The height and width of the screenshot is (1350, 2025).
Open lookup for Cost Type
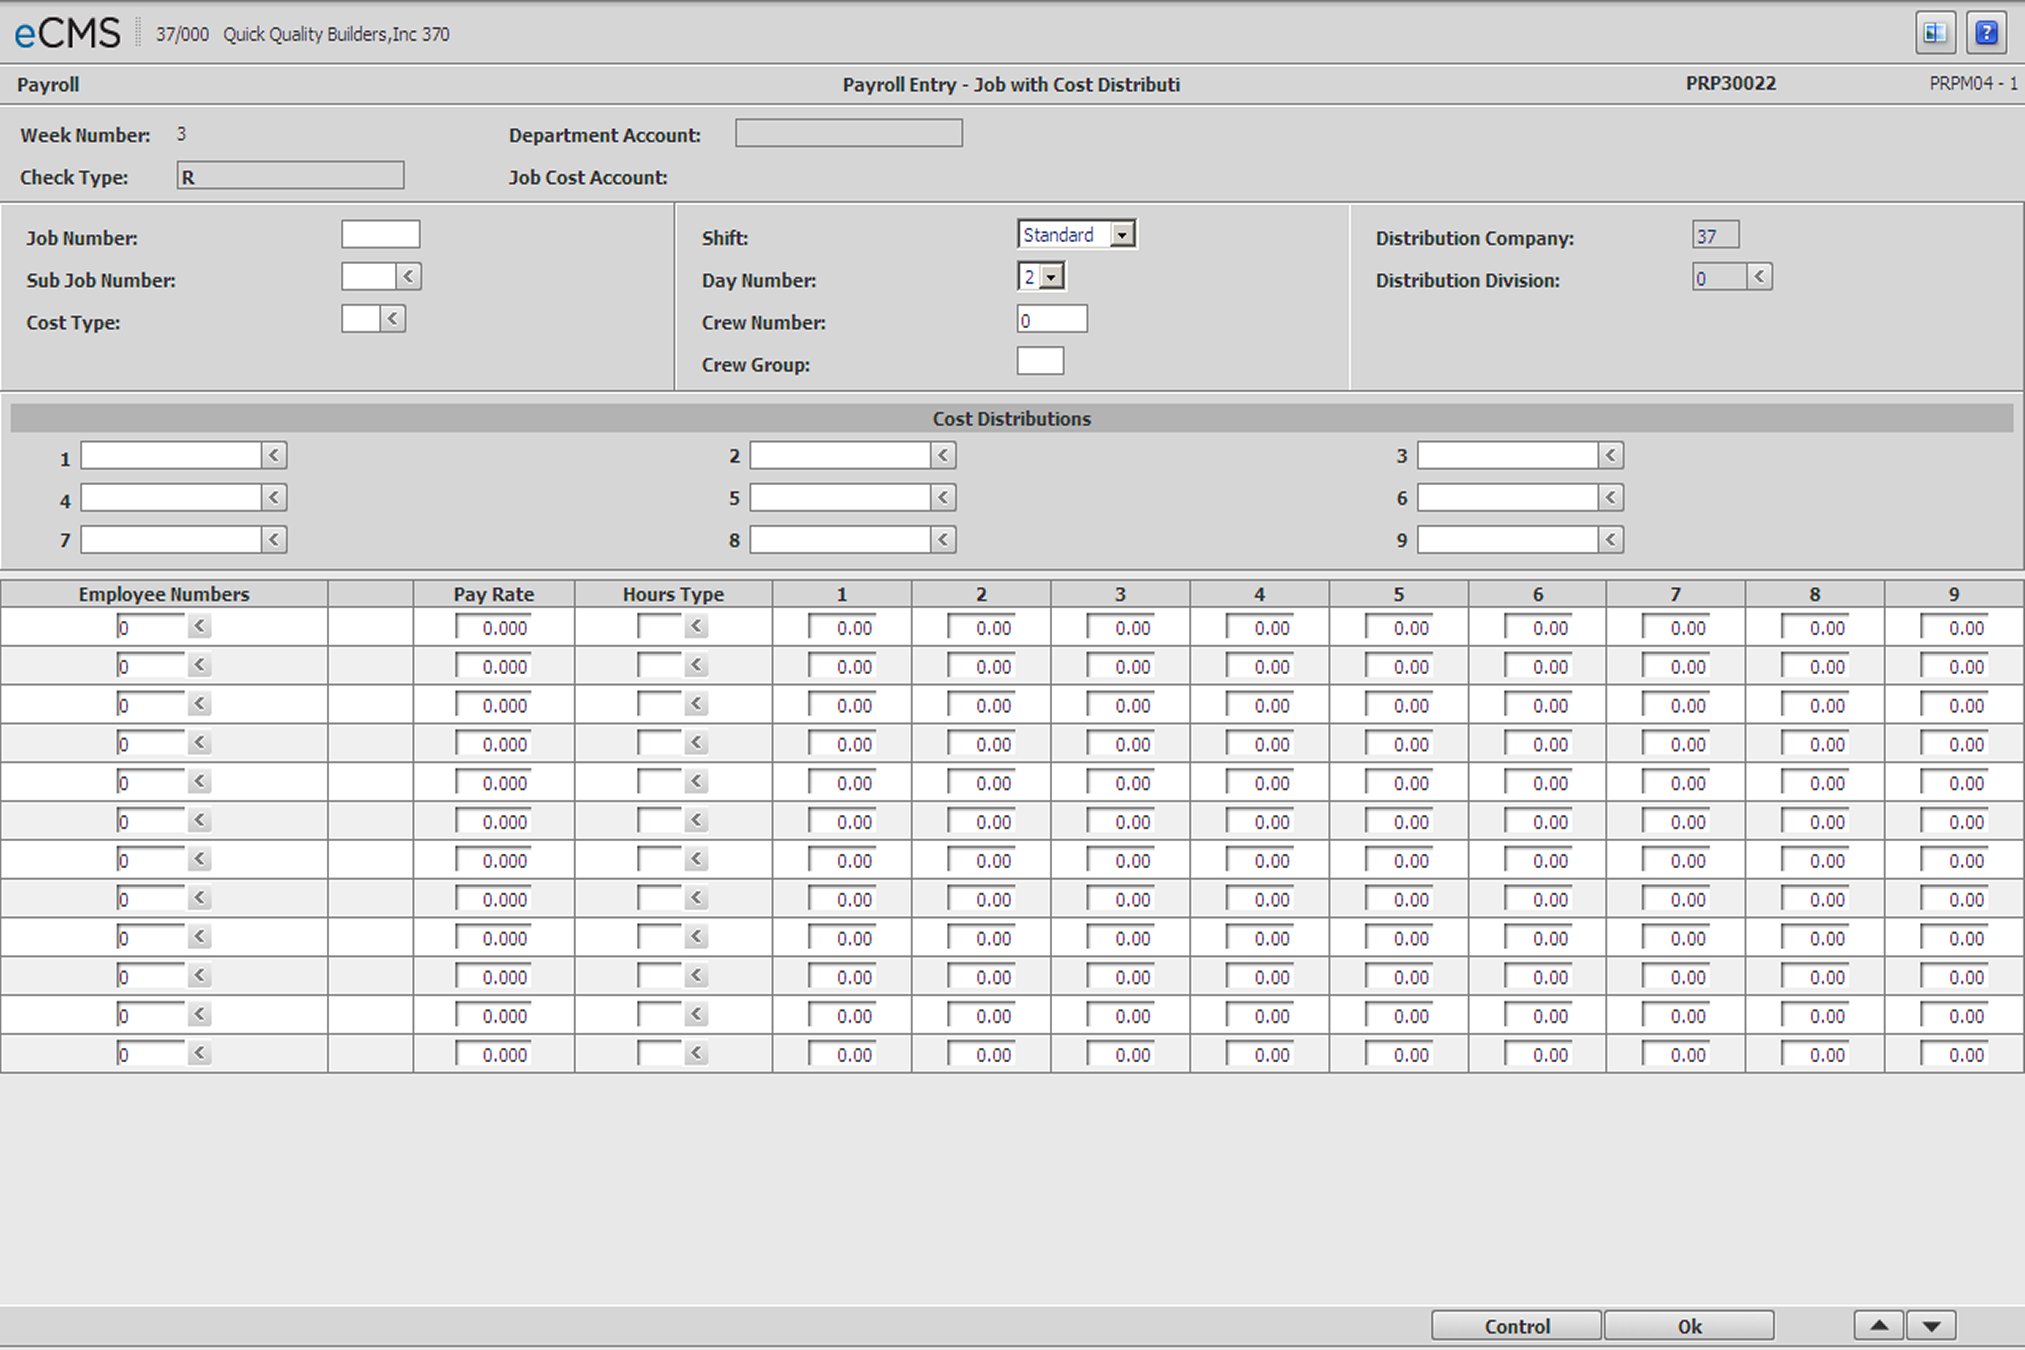click(392, 318)
